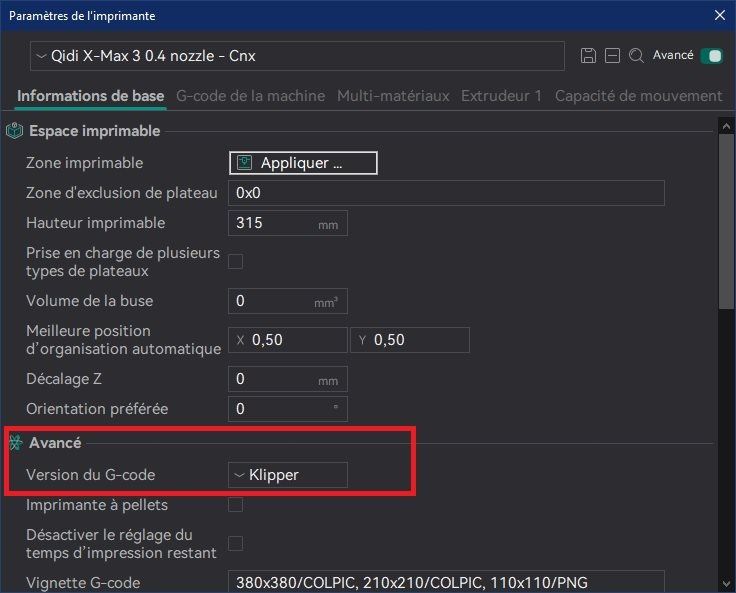The image size is (736, 593).
Task: Open the Capacité de mouvement tab
Action: click(x=638, y=96)
